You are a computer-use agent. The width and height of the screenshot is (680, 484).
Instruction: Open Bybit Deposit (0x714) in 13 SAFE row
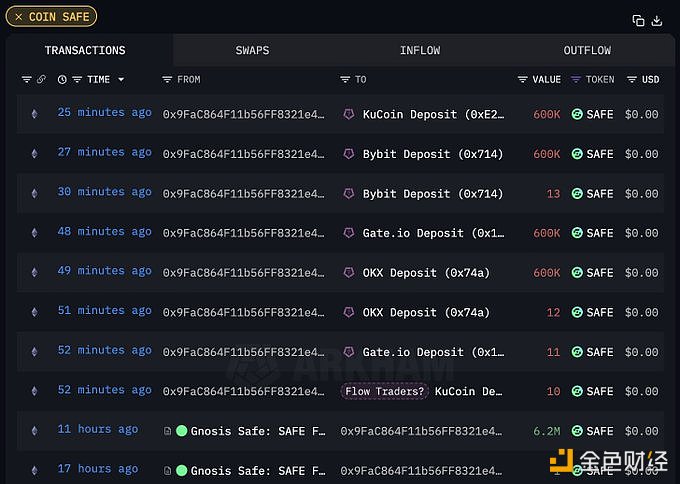433,194
